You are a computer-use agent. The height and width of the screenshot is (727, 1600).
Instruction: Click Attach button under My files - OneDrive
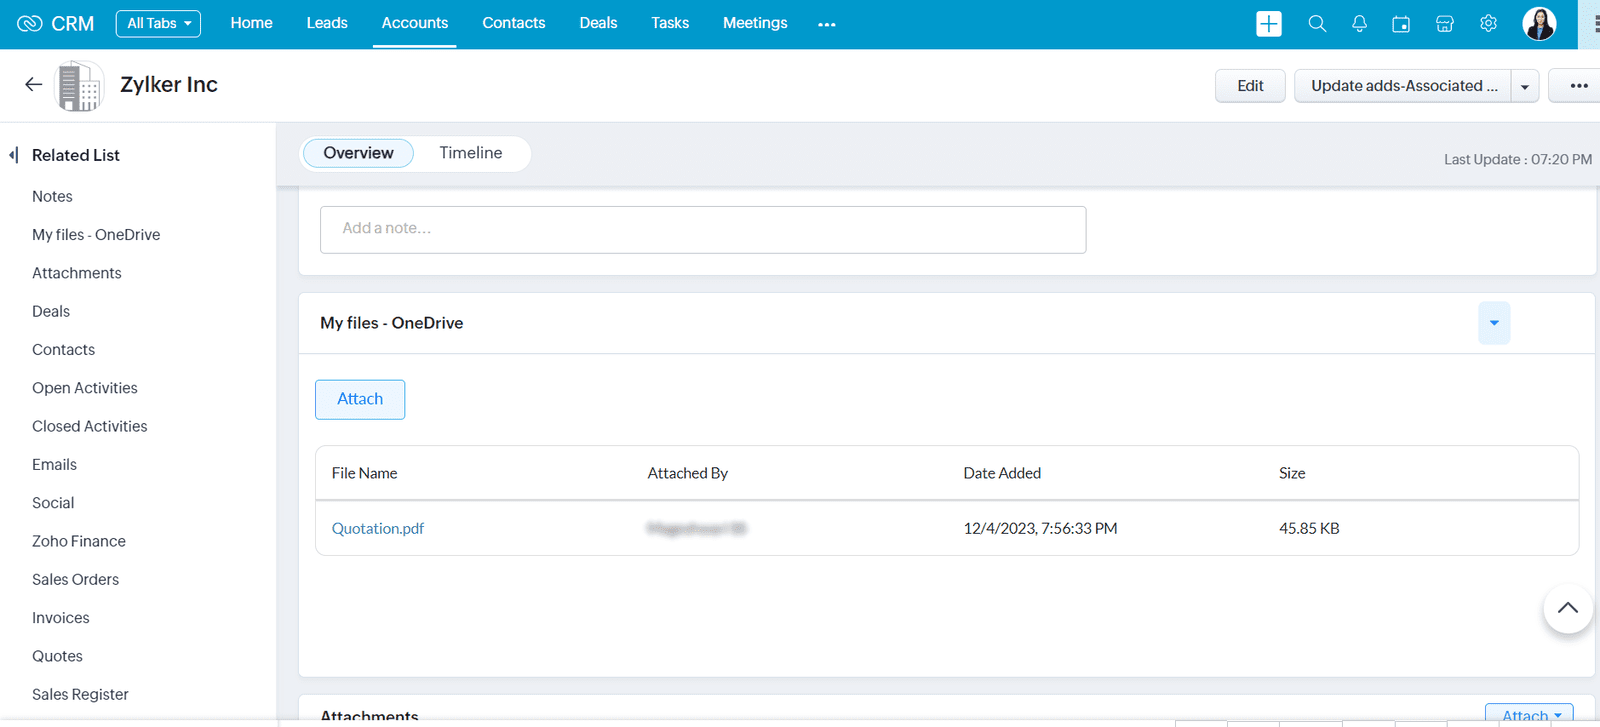(360, 399)
